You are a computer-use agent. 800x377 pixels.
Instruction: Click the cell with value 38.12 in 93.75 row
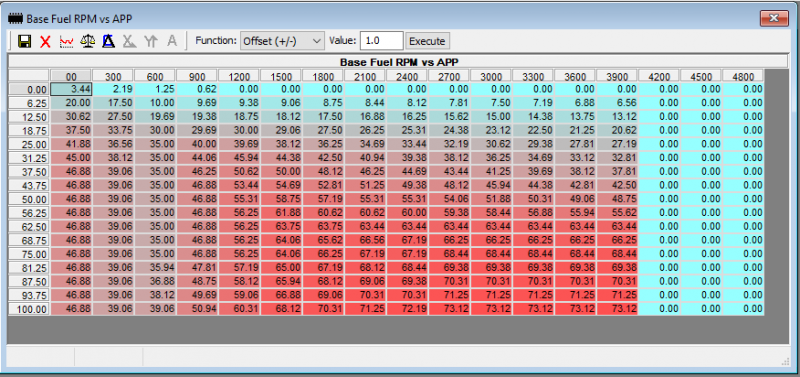pyautogui.click(x=155, y=295)
